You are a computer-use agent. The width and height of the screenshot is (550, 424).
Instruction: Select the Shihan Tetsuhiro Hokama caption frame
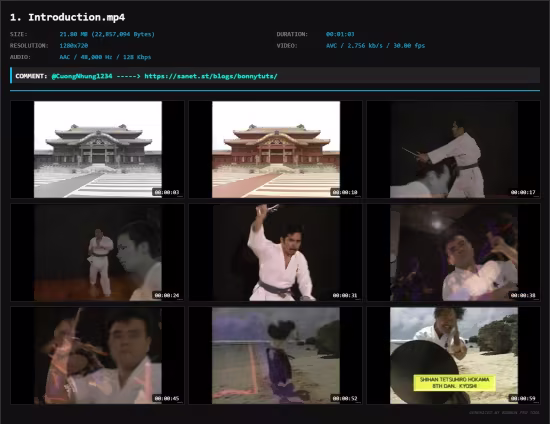(x=454, y=356)
